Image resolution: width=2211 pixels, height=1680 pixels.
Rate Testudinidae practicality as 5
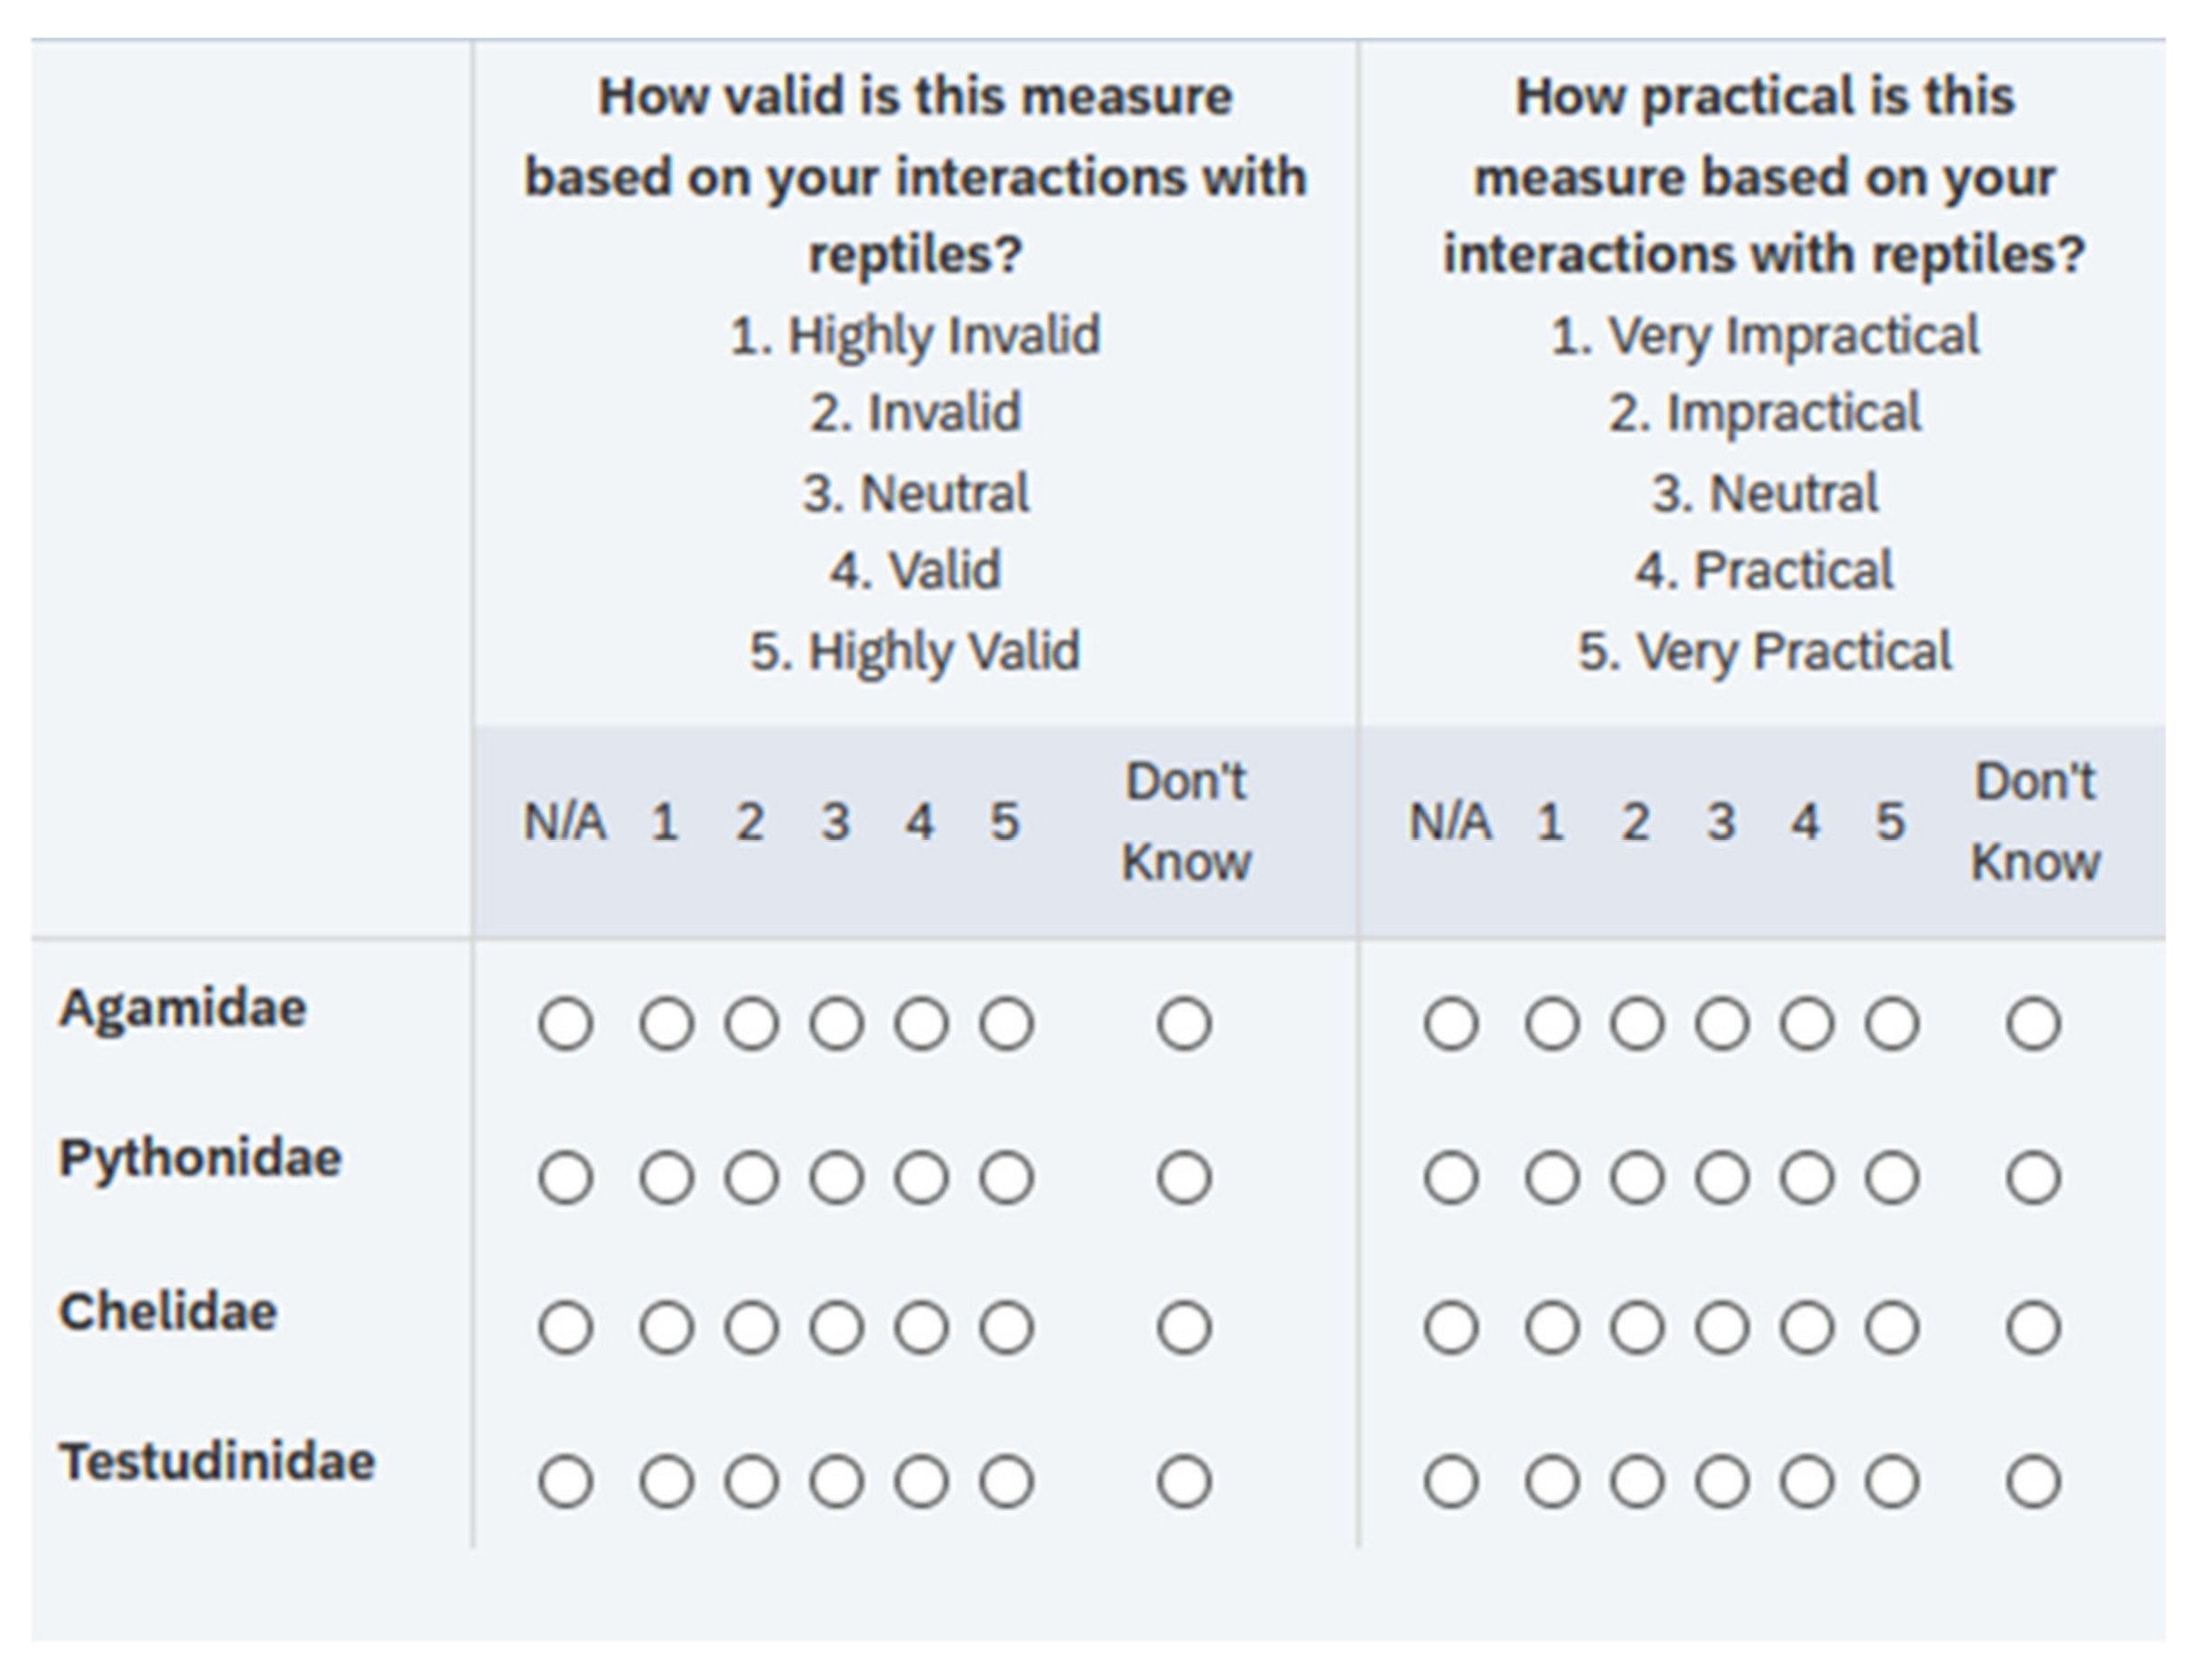1891,1481
